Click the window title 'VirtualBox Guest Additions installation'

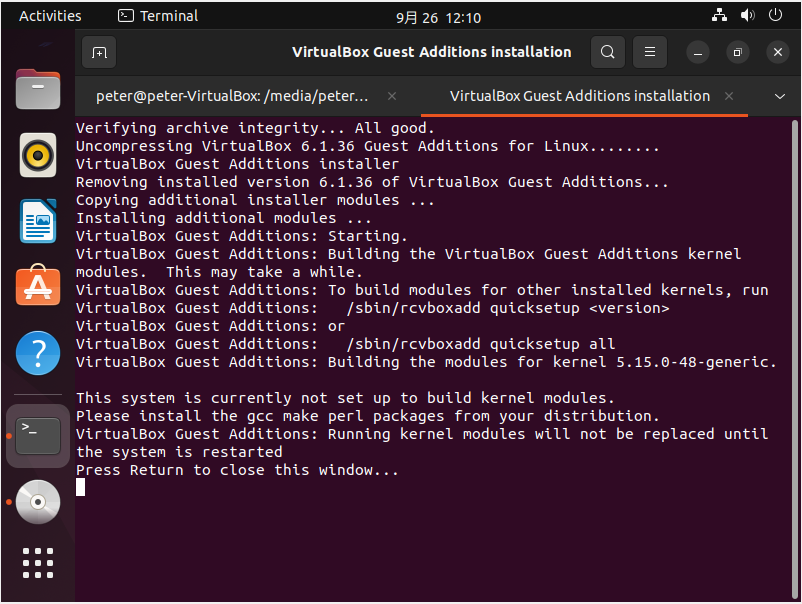point(431,52)
